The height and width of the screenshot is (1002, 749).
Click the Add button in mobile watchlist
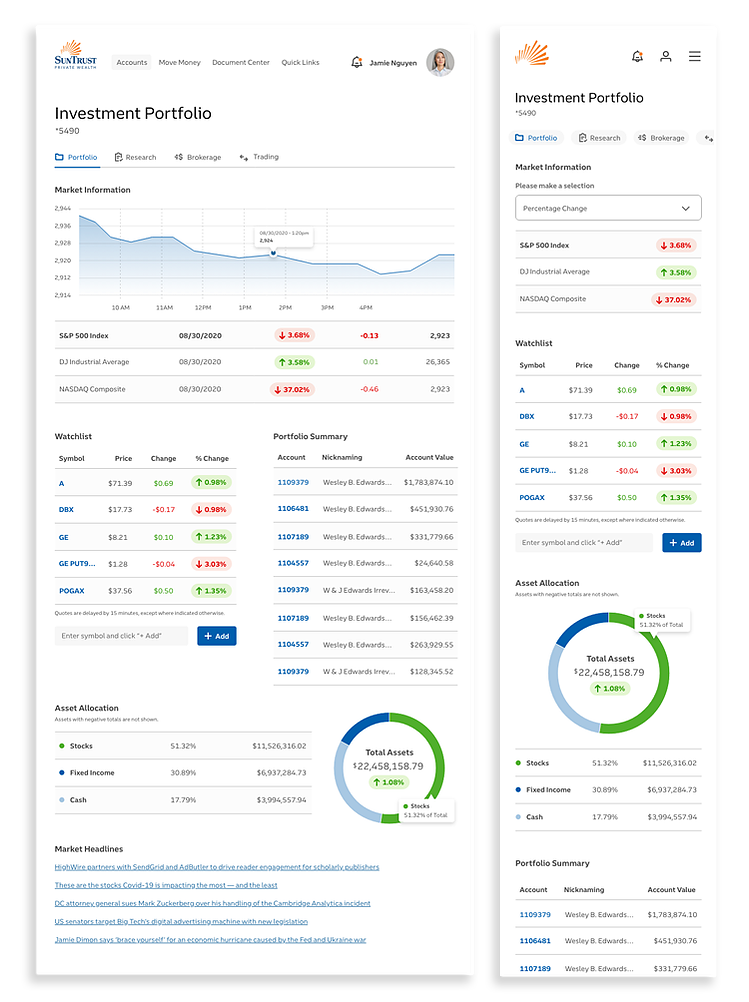[682, 543]
